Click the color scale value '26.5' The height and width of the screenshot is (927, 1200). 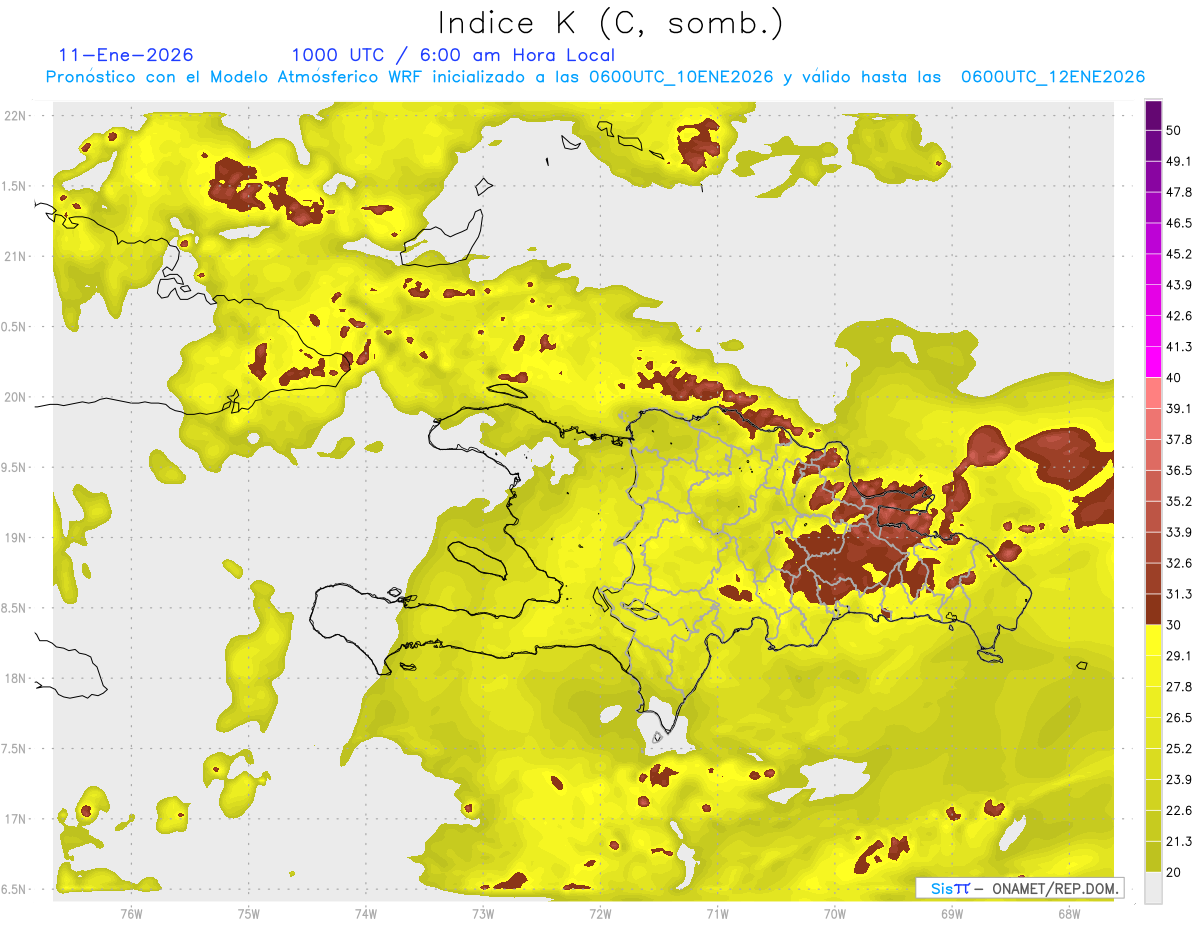[x=1179, y=718]
